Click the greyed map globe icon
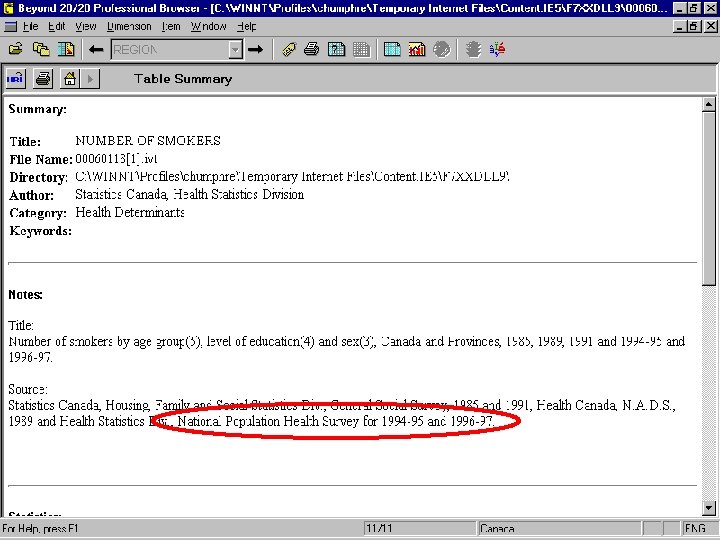 [x=442, y=49]
